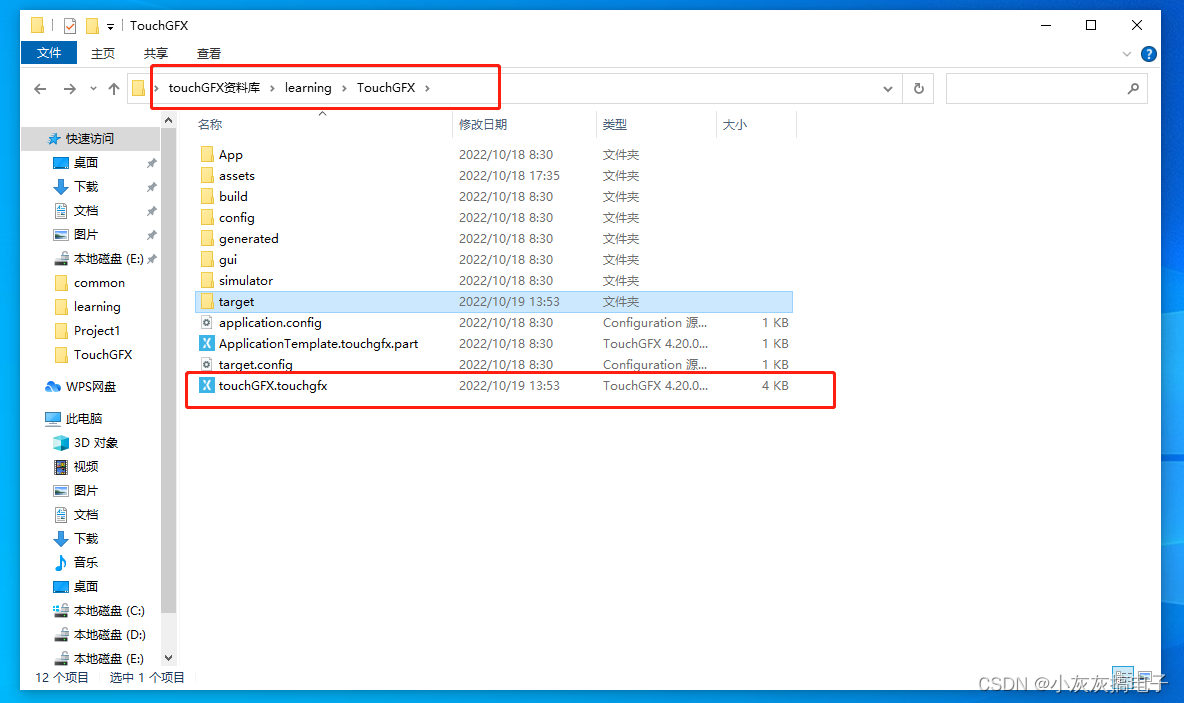Open the TouchGFX folder in sidebar
This screenshot has height=703, width=1184.
(103, 355)
